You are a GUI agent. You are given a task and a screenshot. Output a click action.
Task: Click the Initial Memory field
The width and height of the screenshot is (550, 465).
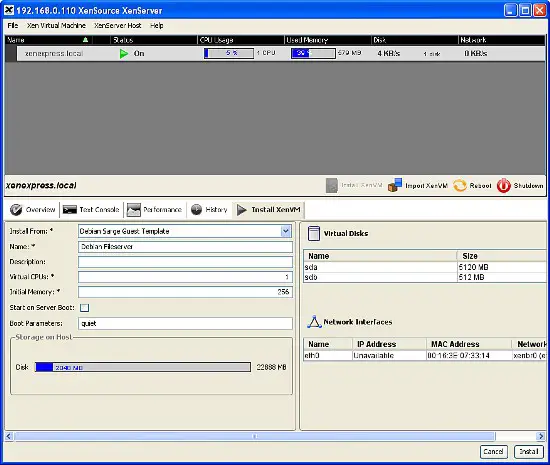coord(185,292)
